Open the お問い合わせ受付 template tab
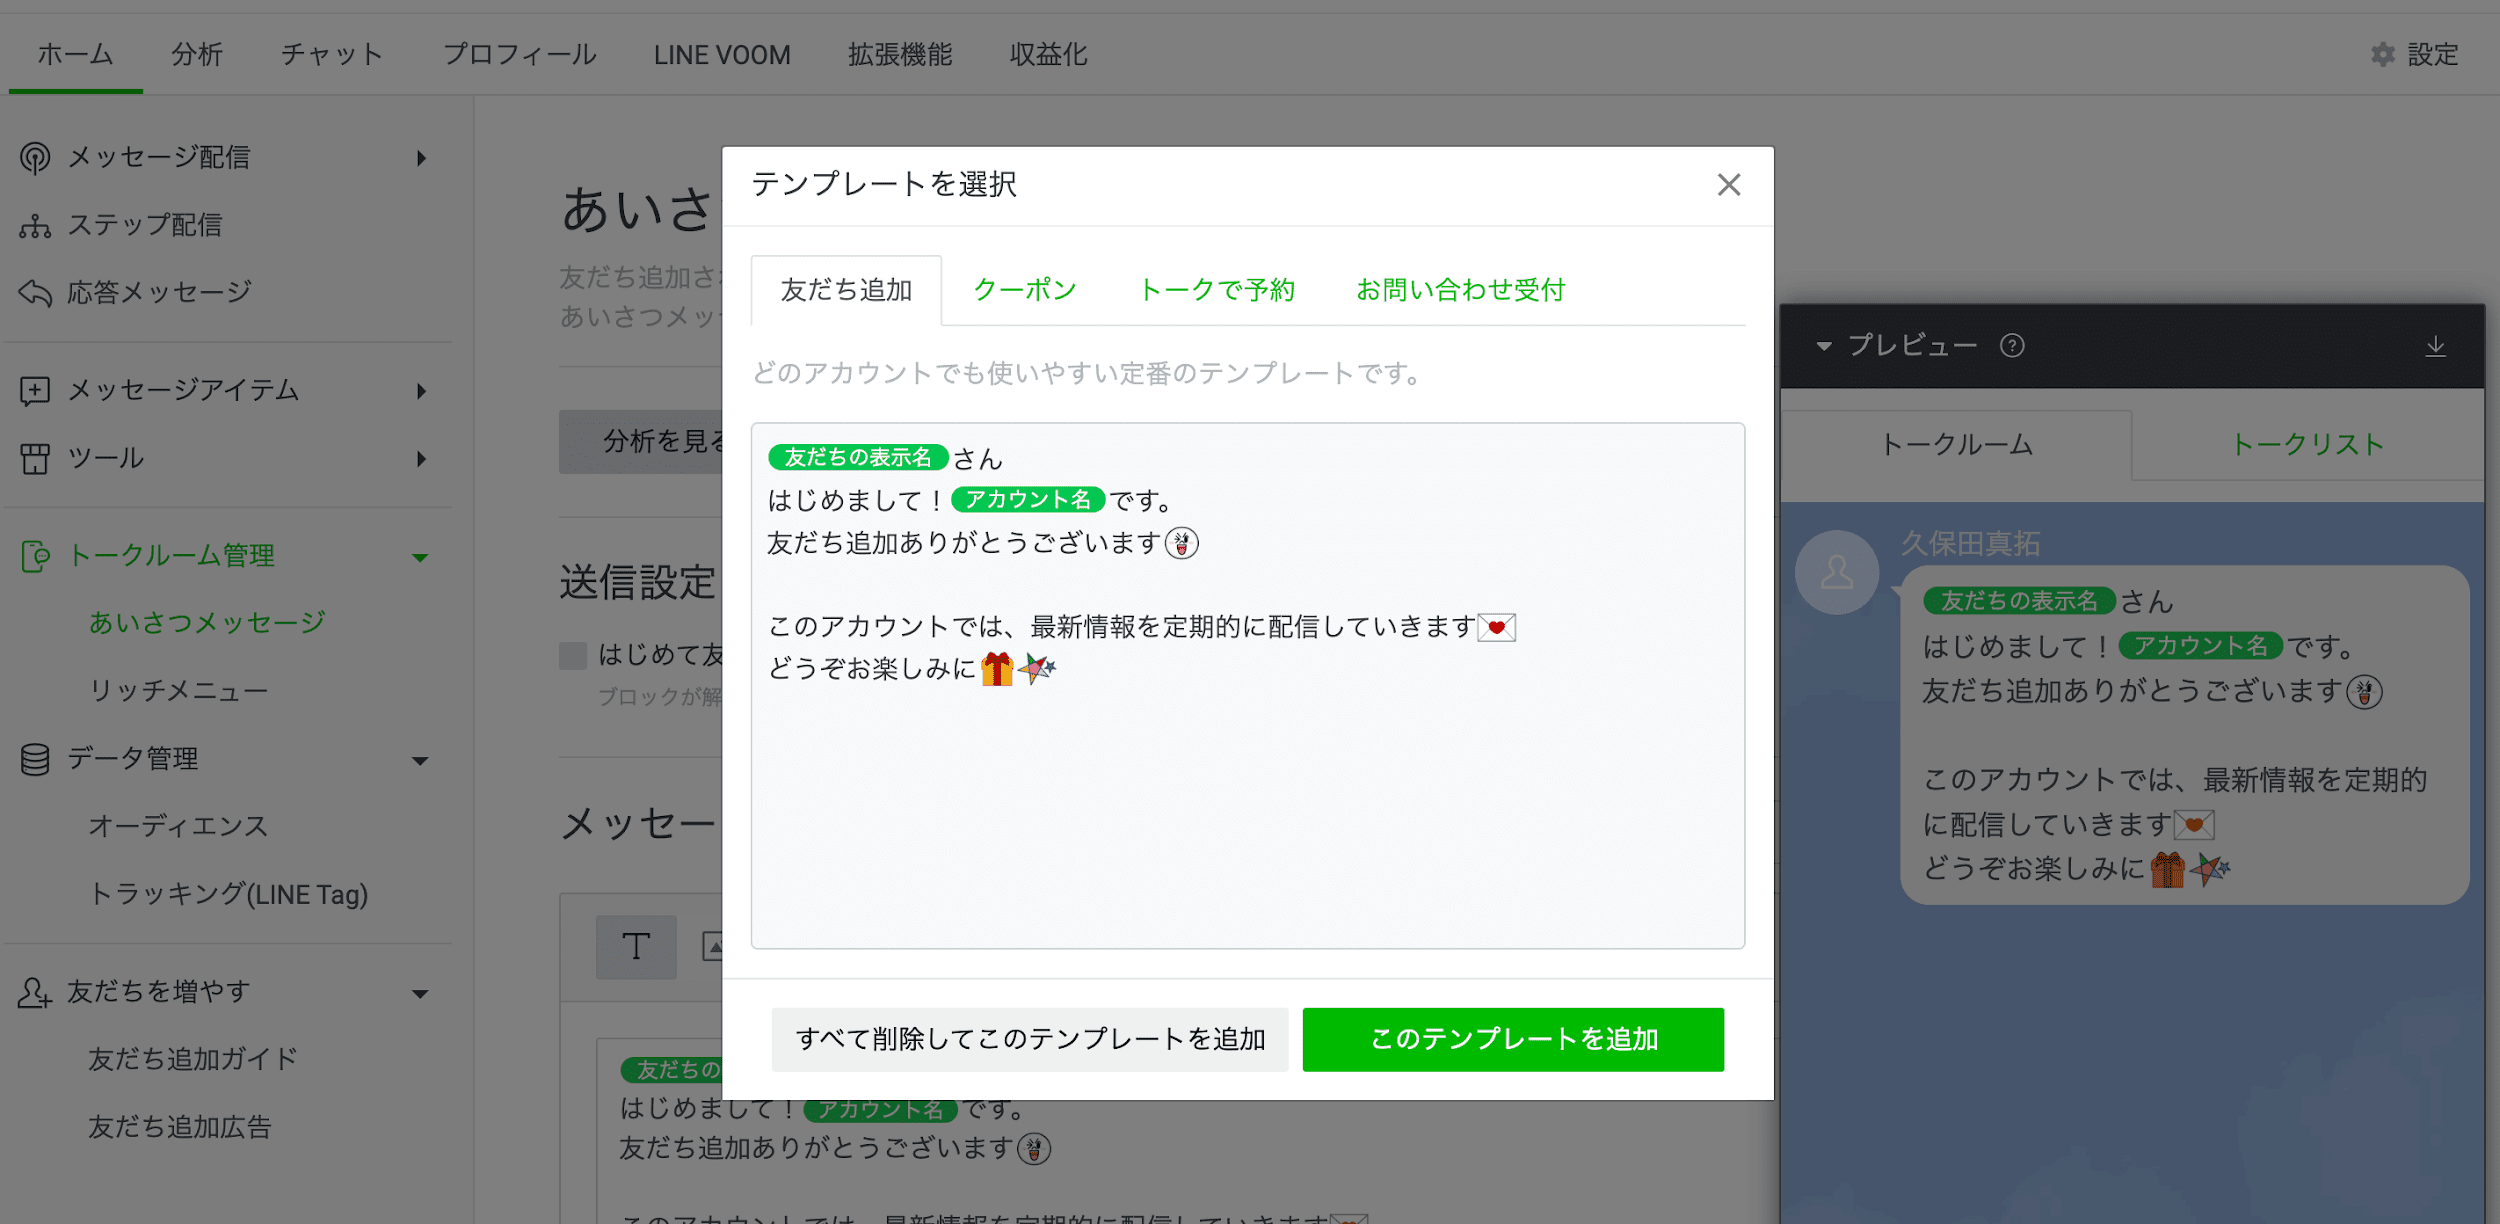Screen dimensions: 2500x1224 1460,290
